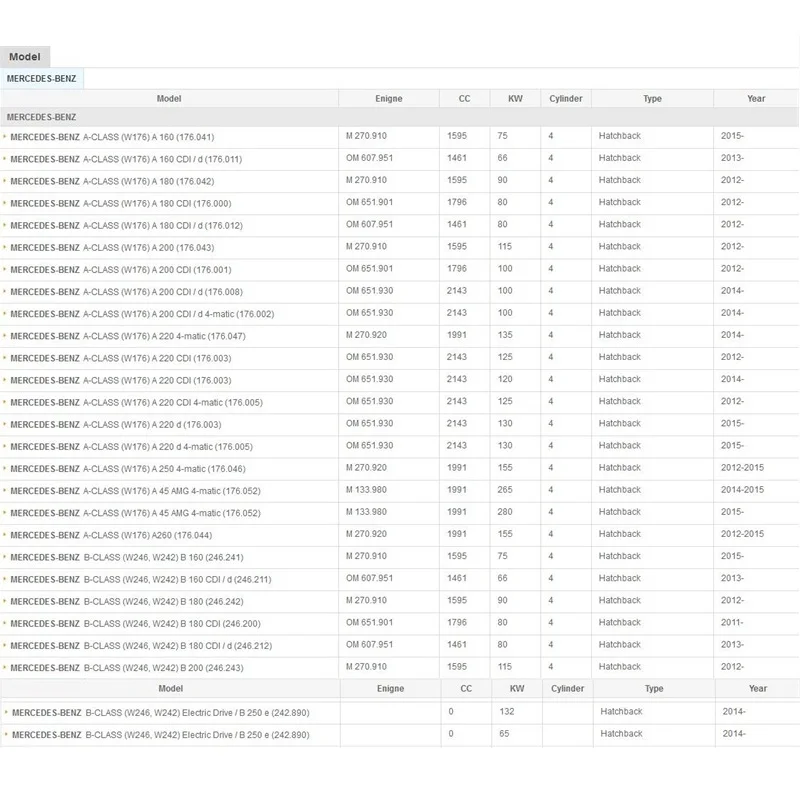The height and width of the screenshot is (800, 800).
Task: Click the arrow bullet beside B 200 (246.243)
Action: tap(5, 667)
